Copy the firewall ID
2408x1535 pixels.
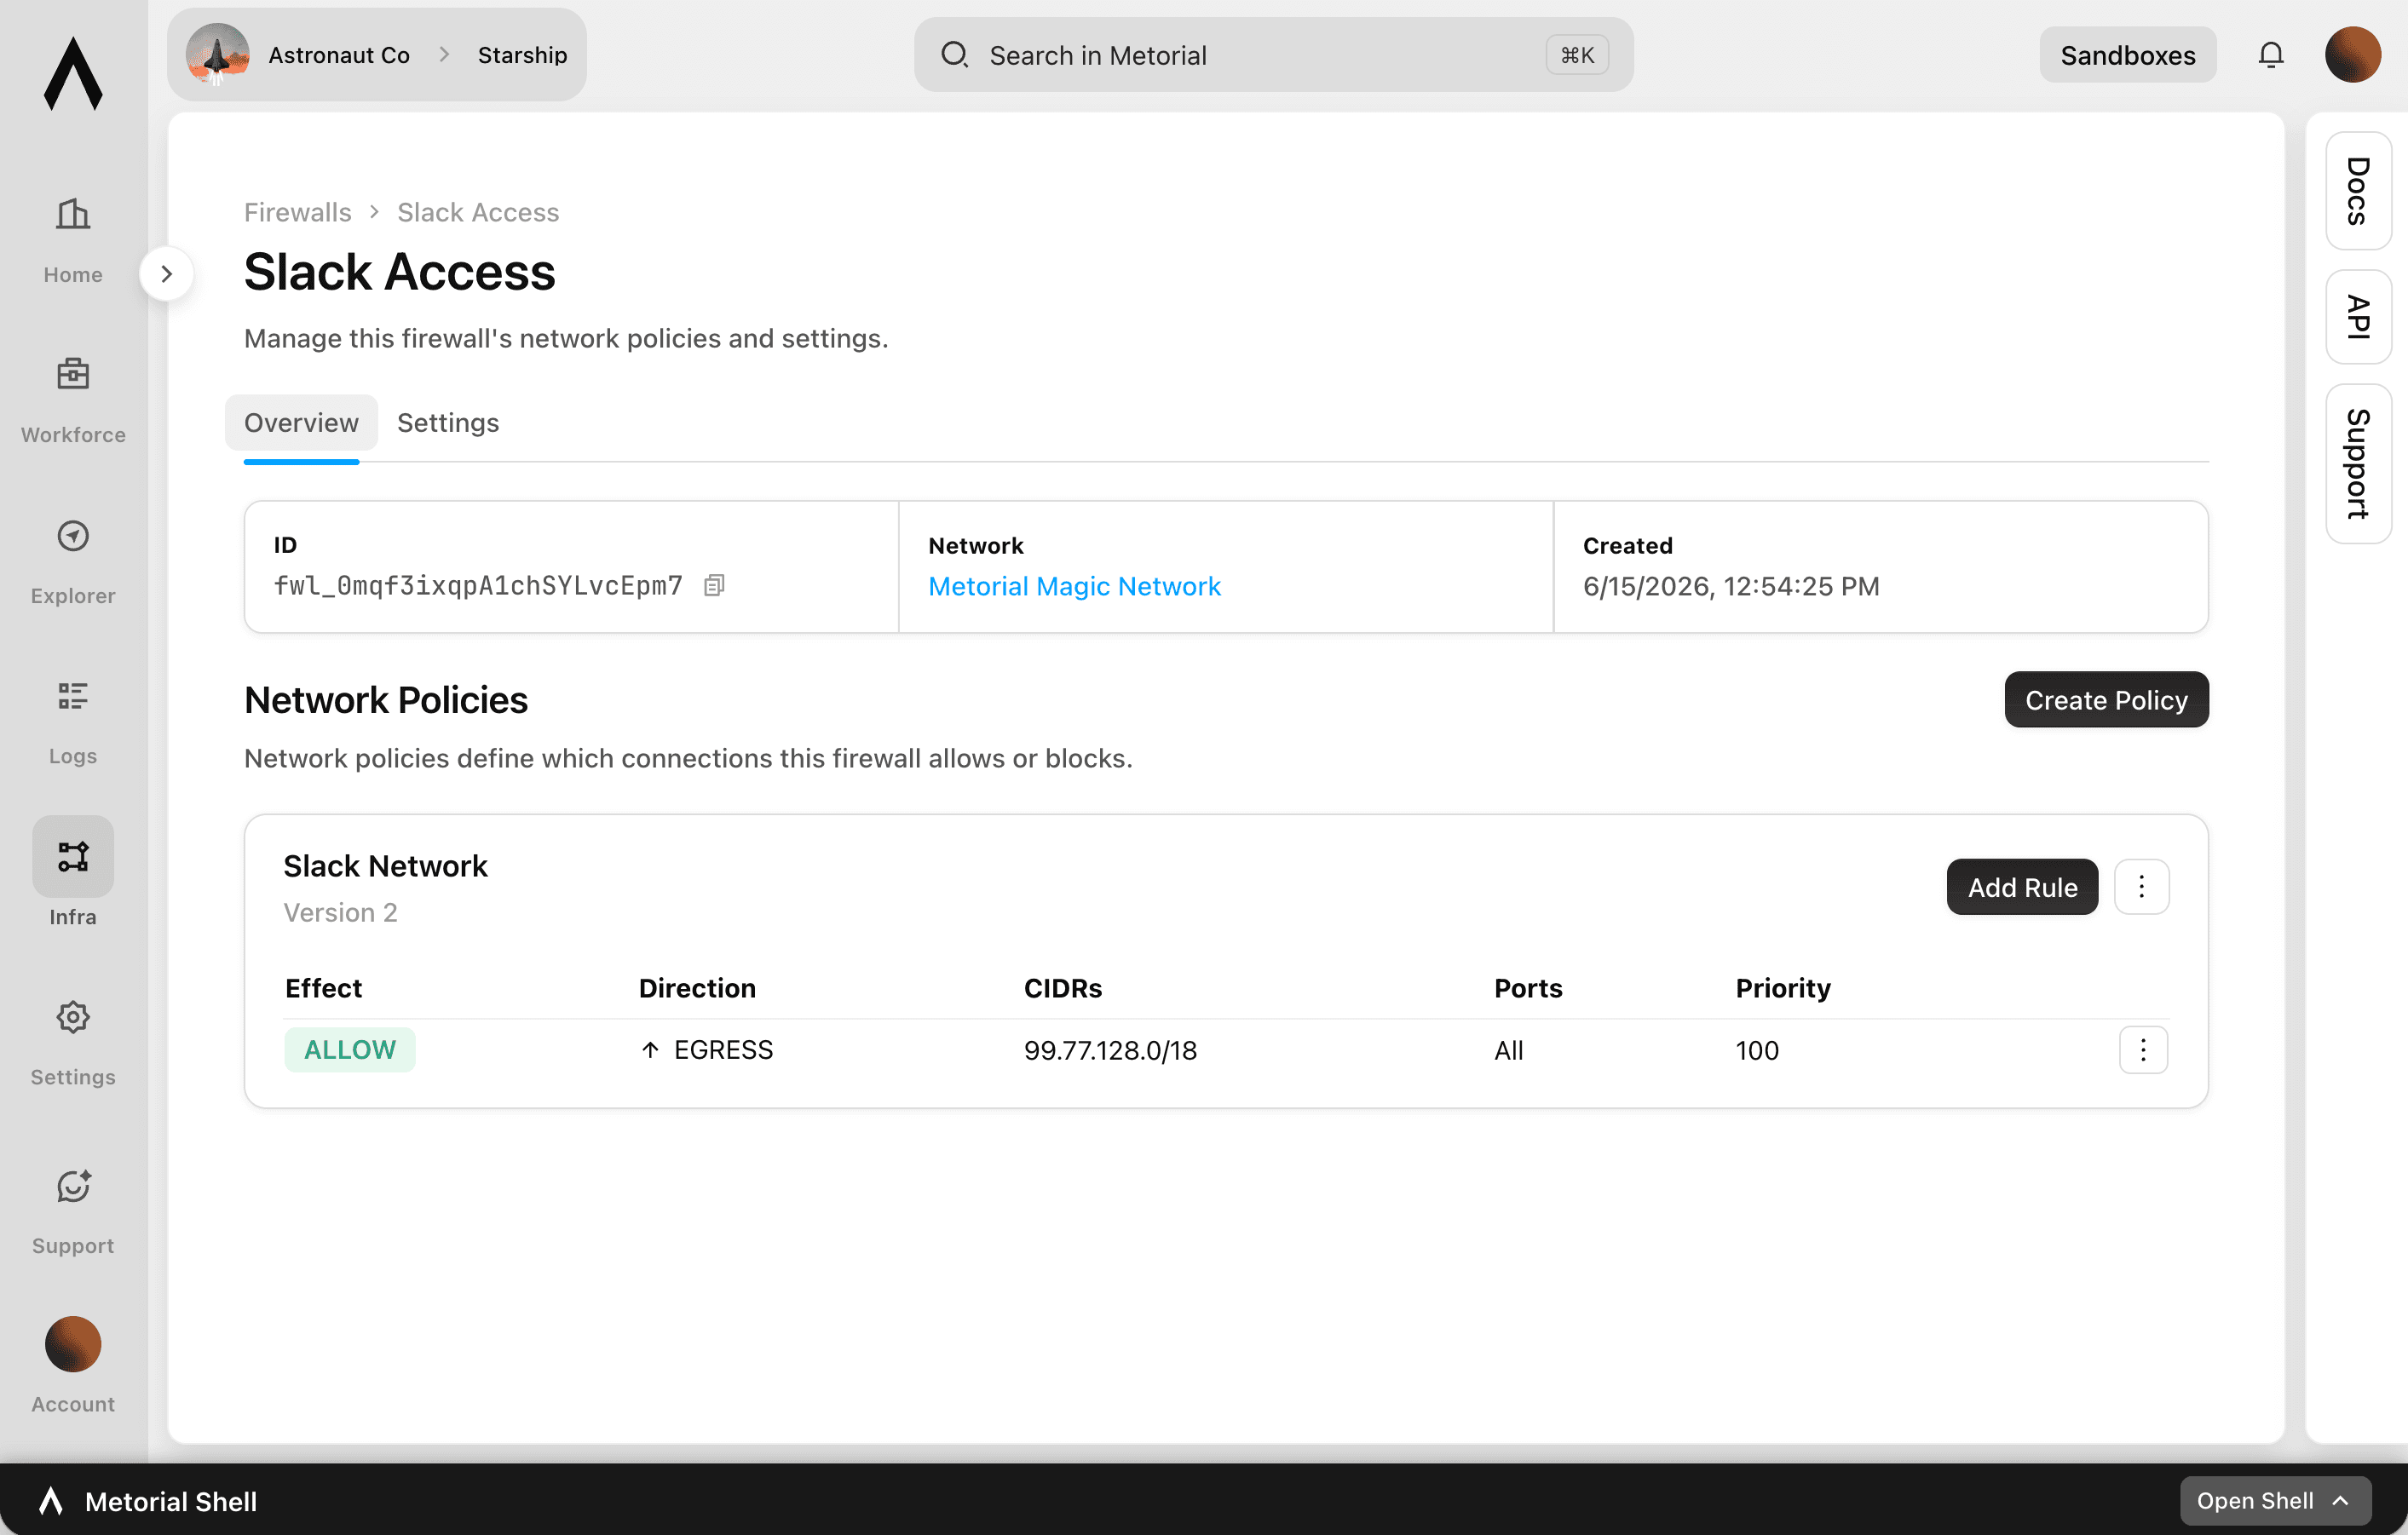click(714, 585)
